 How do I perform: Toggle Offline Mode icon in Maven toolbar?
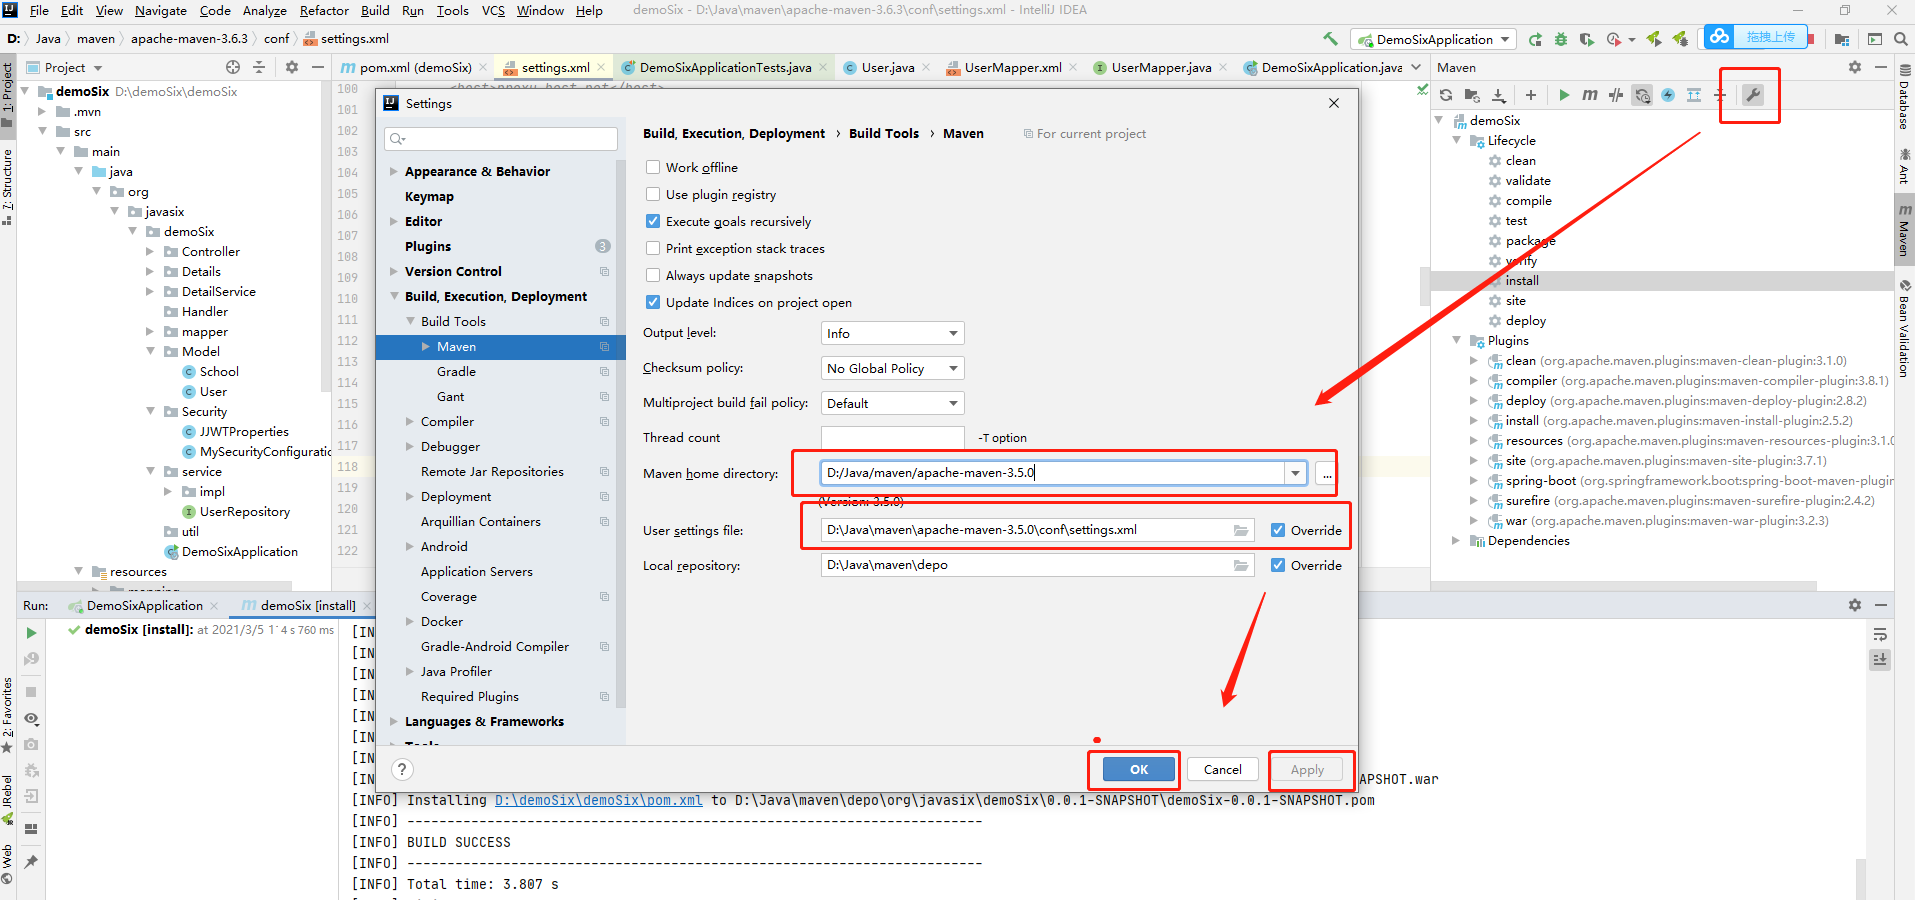[1616, 95]
